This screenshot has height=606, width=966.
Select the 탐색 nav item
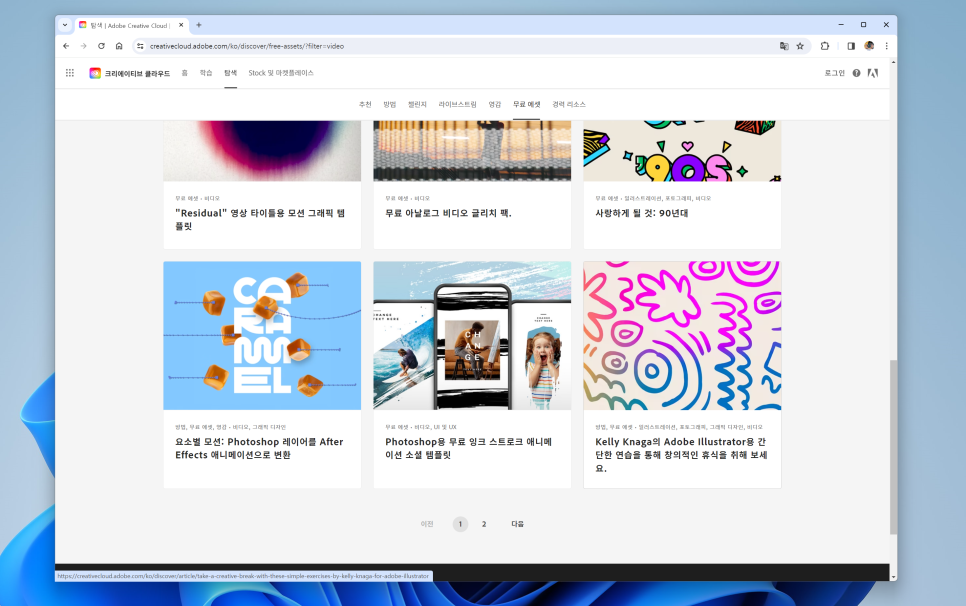pos(230,73)
